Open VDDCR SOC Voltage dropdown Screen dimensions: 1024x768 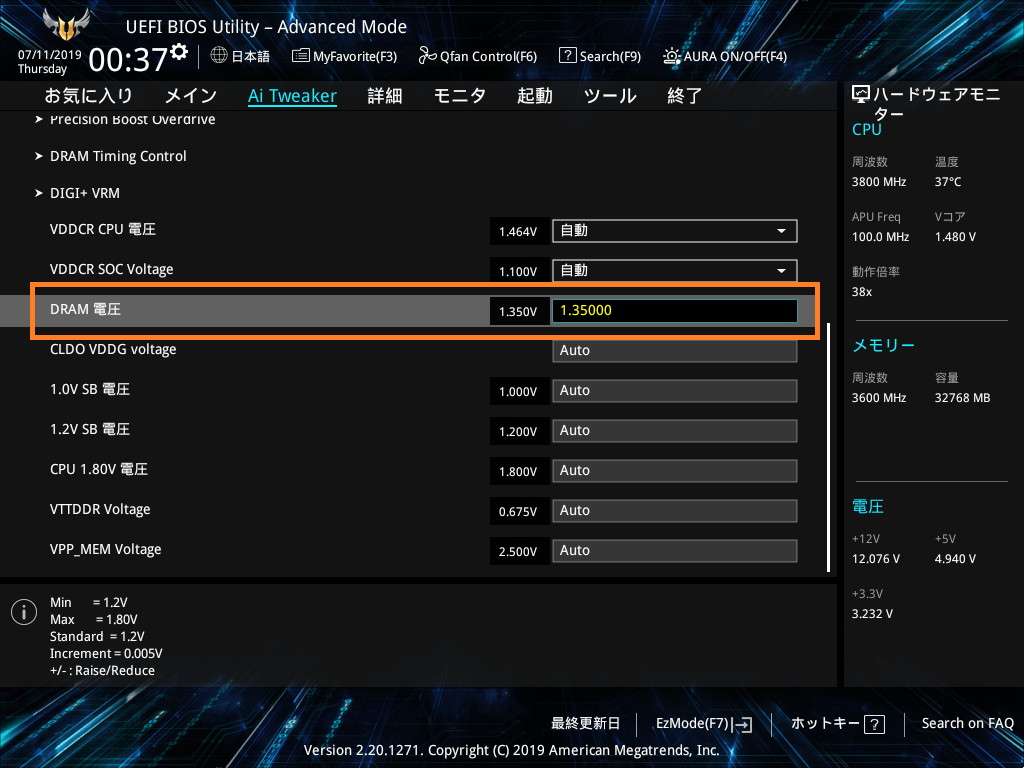coord(675,270)
